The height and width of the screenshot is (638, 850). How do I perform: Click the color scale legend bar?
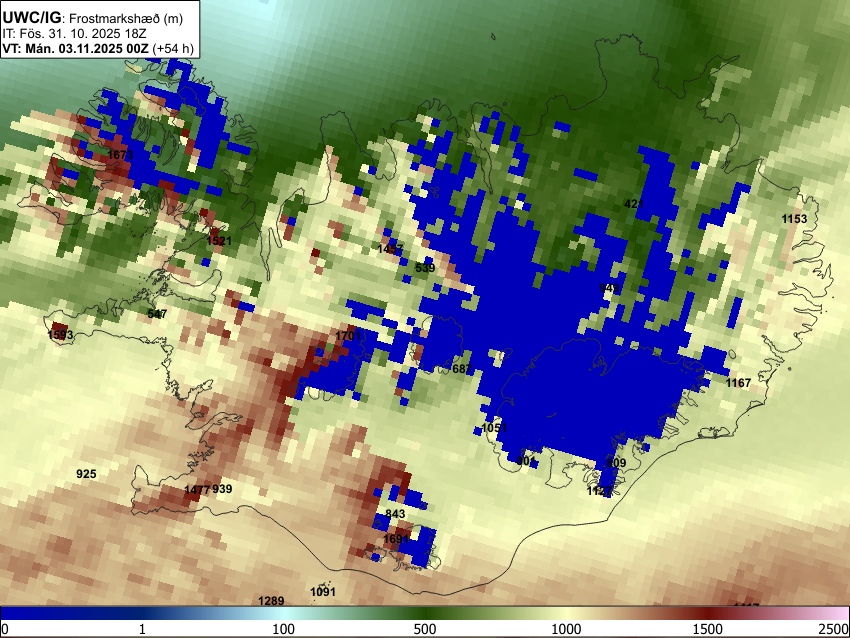point(425,613)
